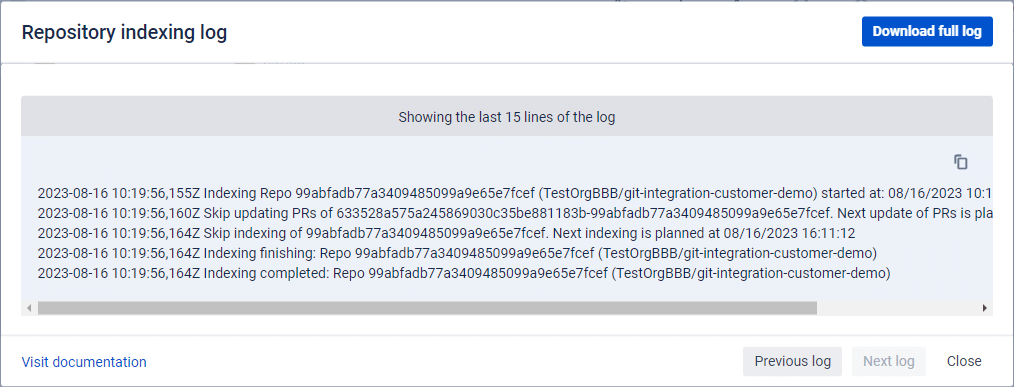This screenshot has height=387, width=1014.
Task: Click the timestamp ending in 160Z
Action: 119,213
